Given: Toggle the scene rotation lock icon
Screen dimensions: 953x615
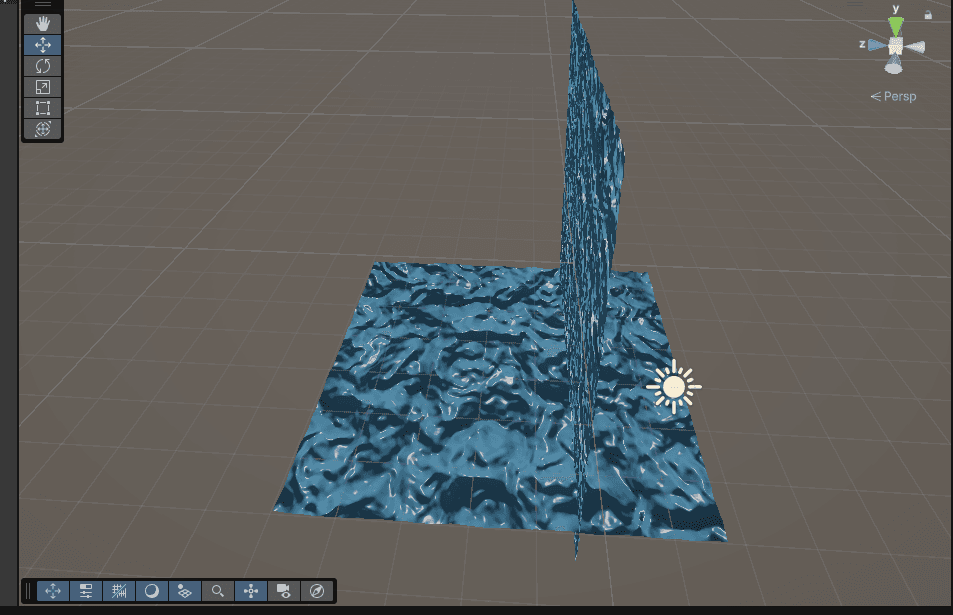Looking at the screenshot, I should coord(928,15).
